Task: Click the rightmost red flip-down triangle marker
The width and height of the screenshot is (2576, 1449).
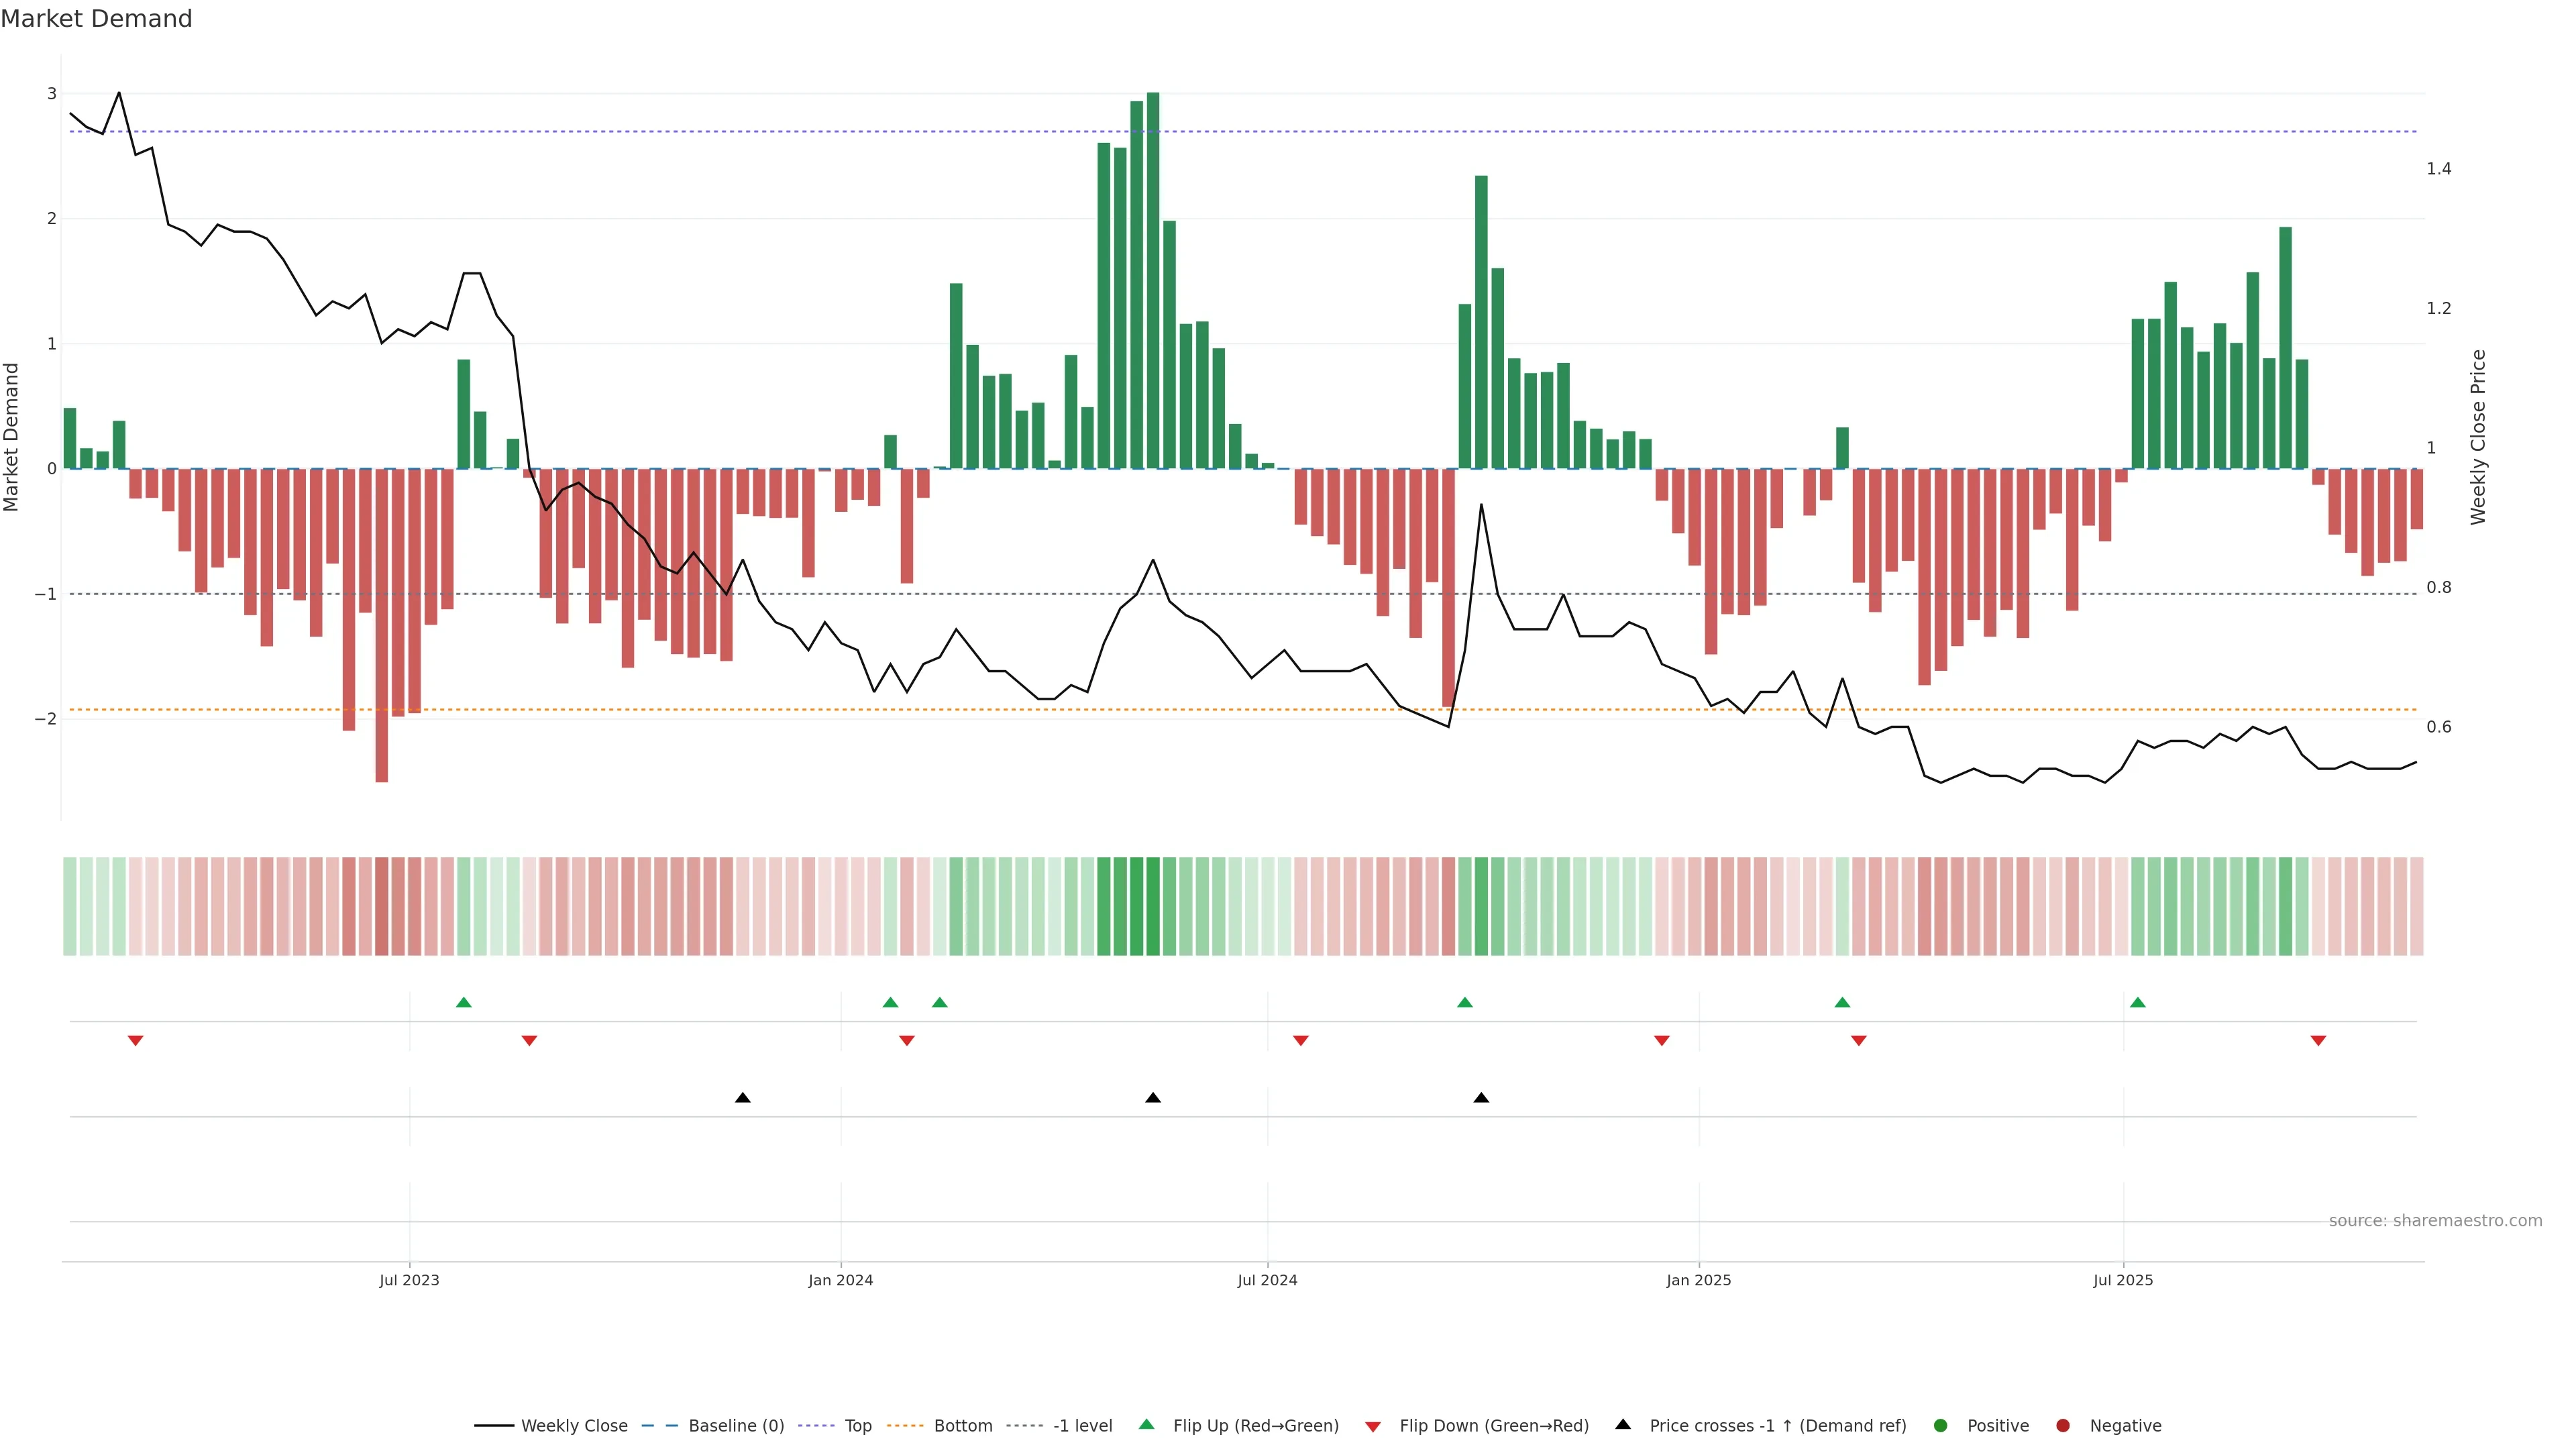Action: (2318, 1041)
